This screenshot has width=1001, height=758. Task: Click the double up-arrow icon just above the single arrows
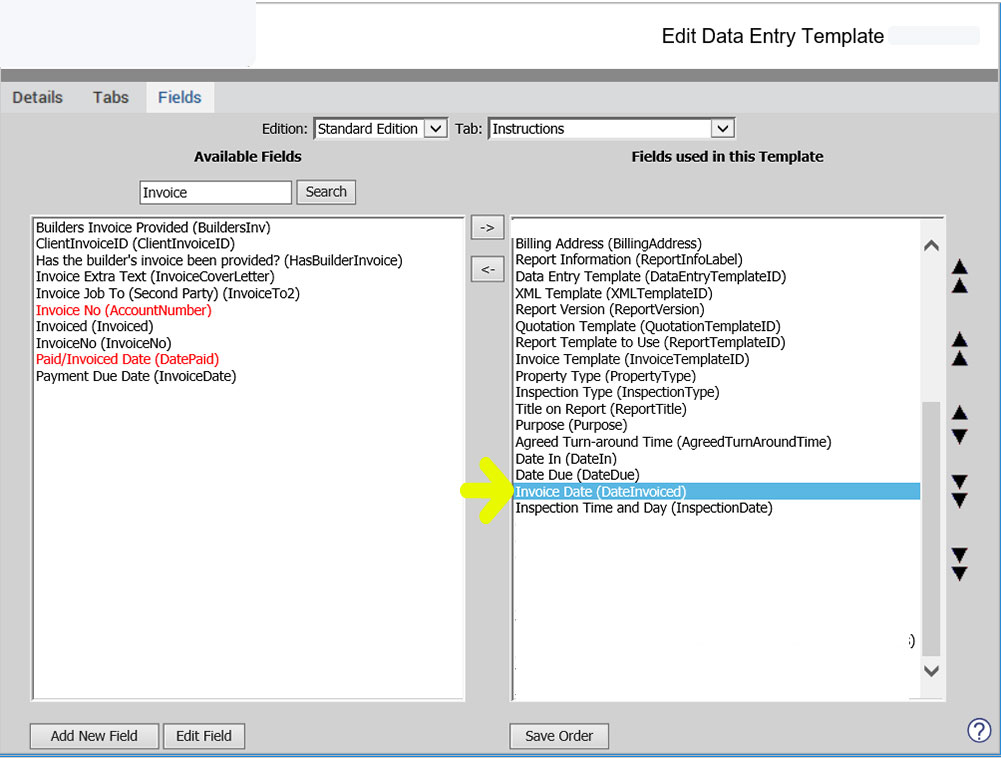[x=960, y=349]
